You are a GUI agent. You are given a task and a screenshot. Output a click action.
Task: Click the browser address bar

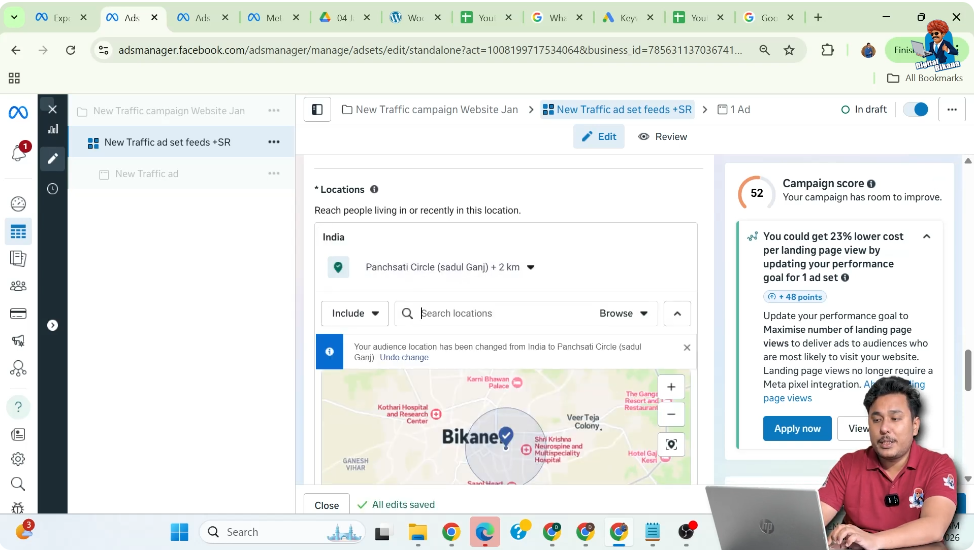point(430,50)
